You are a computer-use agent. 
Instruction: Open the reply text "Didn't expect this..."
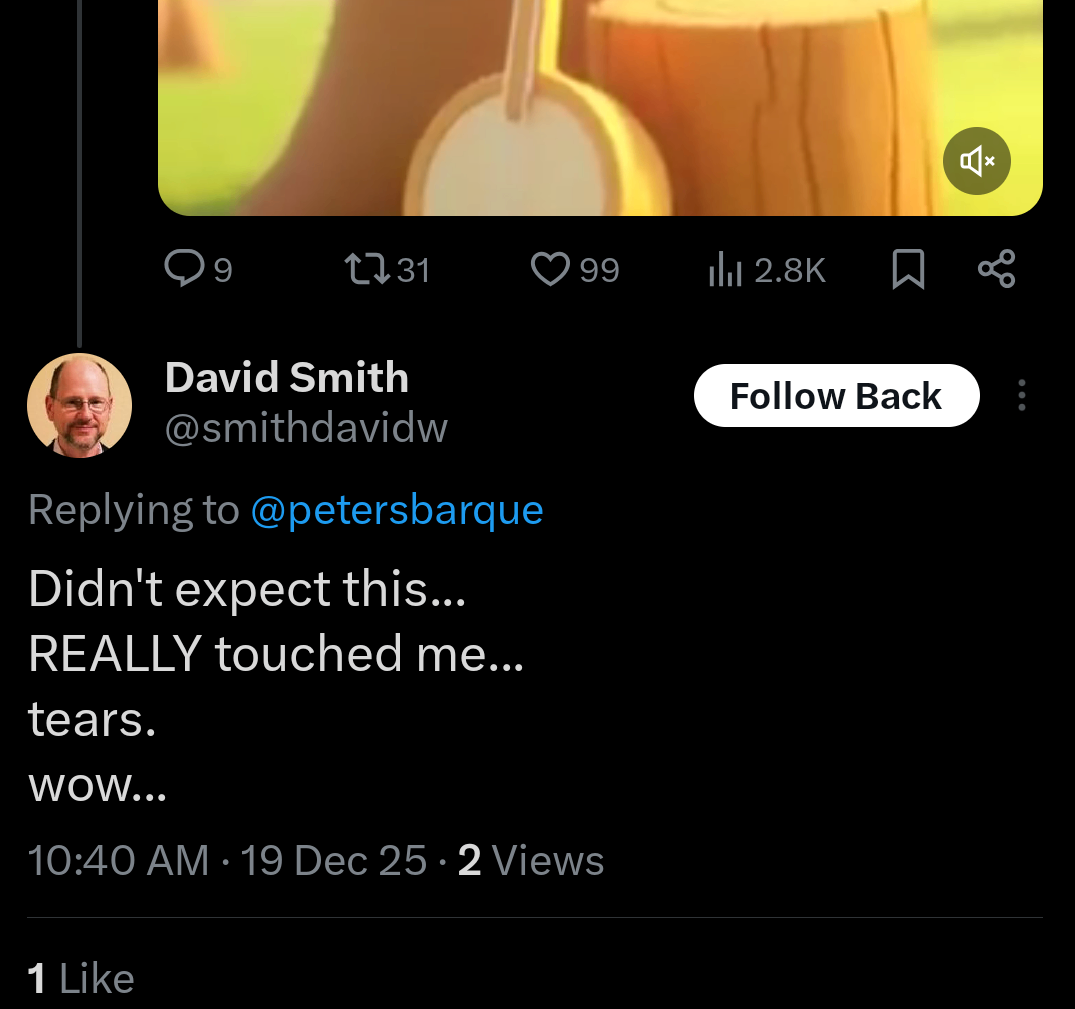coord(247,588)
